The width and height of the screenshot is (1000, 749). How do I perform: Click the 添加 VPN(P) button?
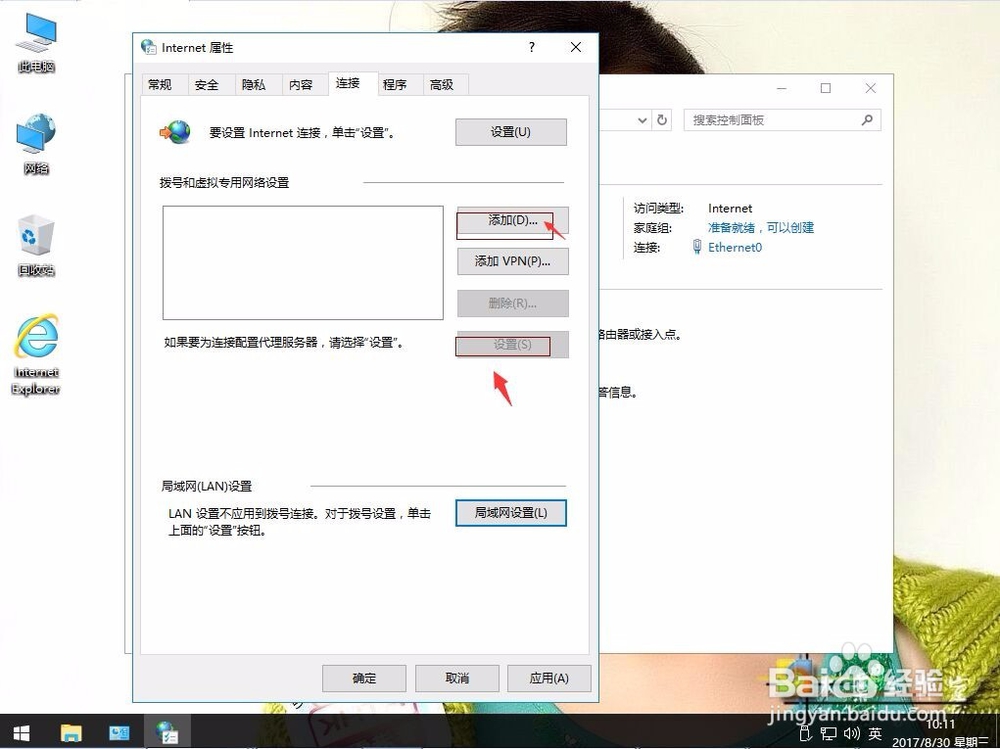(x=511, y=261)
